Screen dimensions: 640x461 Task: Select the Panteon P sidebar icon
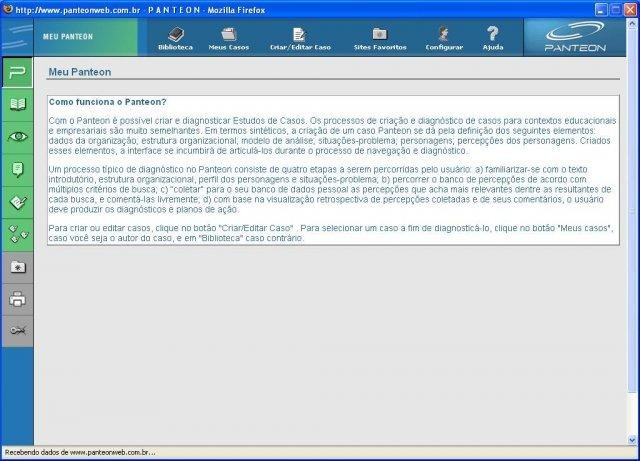(x=18, y=72)
